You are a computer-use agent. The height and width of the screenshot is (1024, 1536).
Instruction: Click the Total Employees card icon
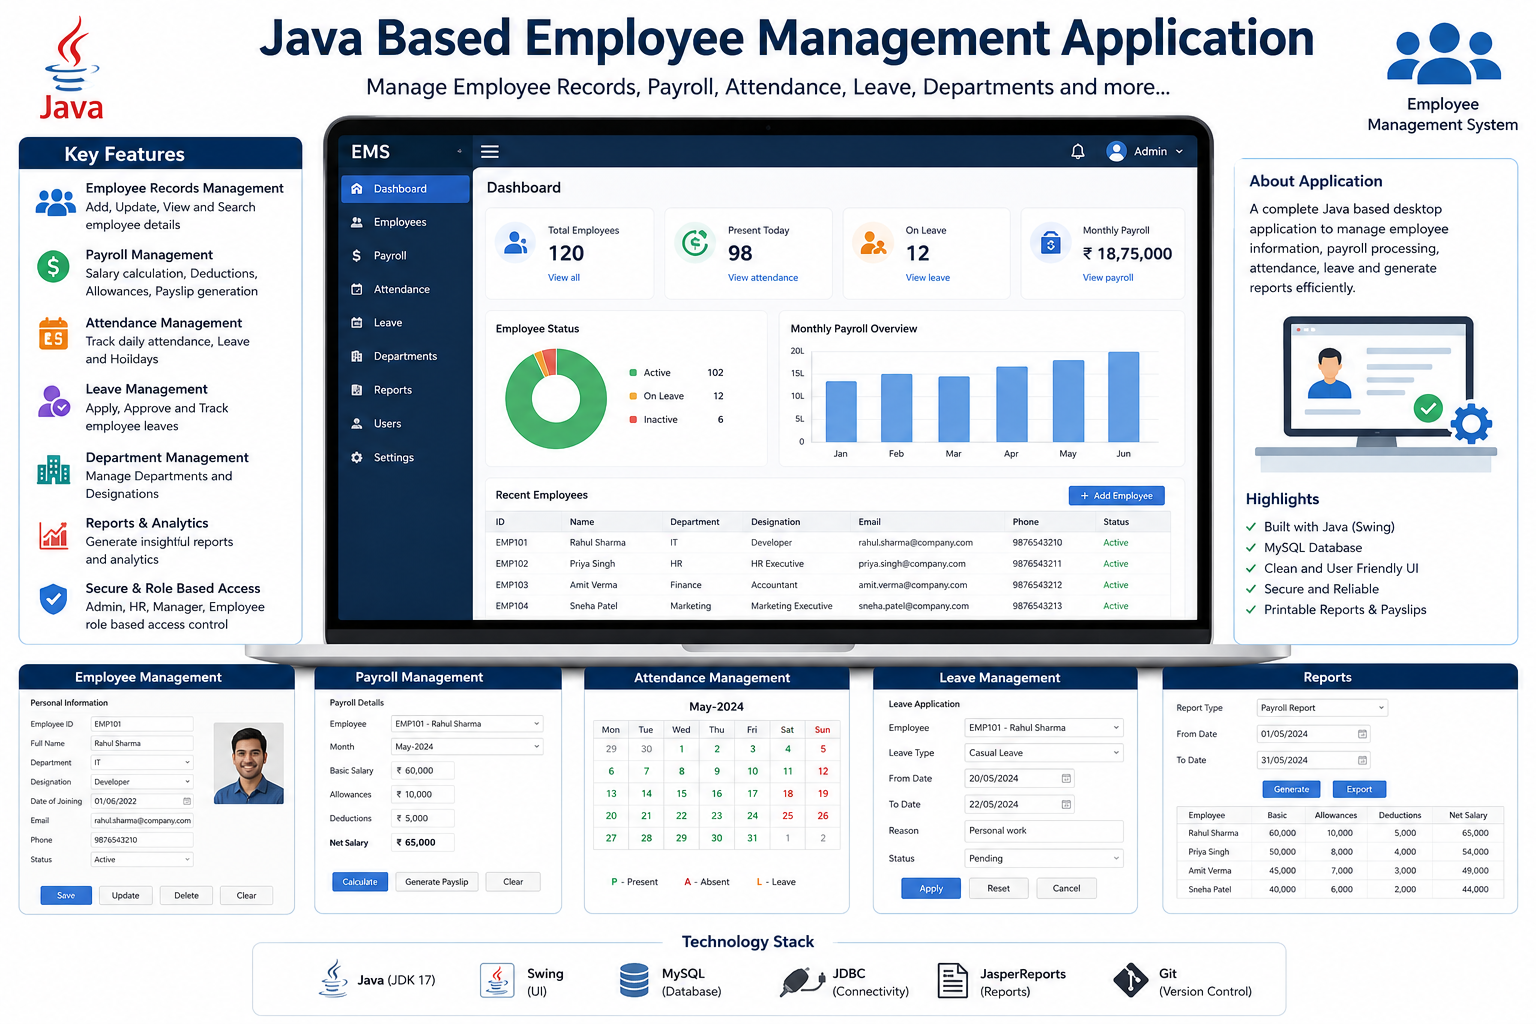pos(516,242)
